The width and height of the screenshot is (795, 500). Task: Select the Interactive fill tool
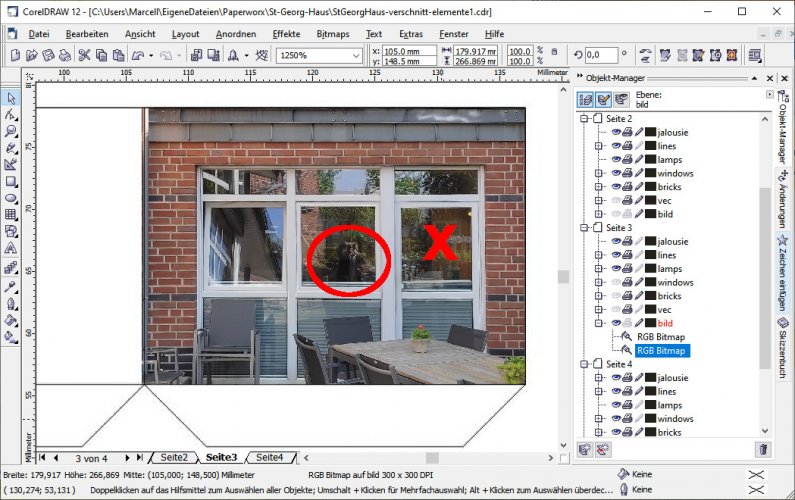click(11, 337)
